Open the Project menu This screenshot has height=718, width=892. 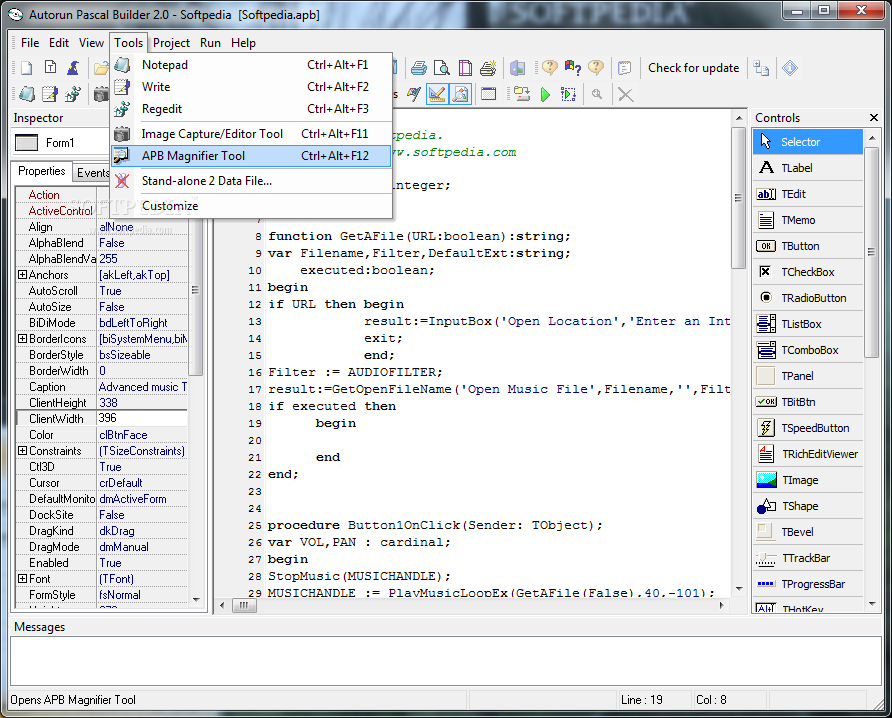click(171, 43)
